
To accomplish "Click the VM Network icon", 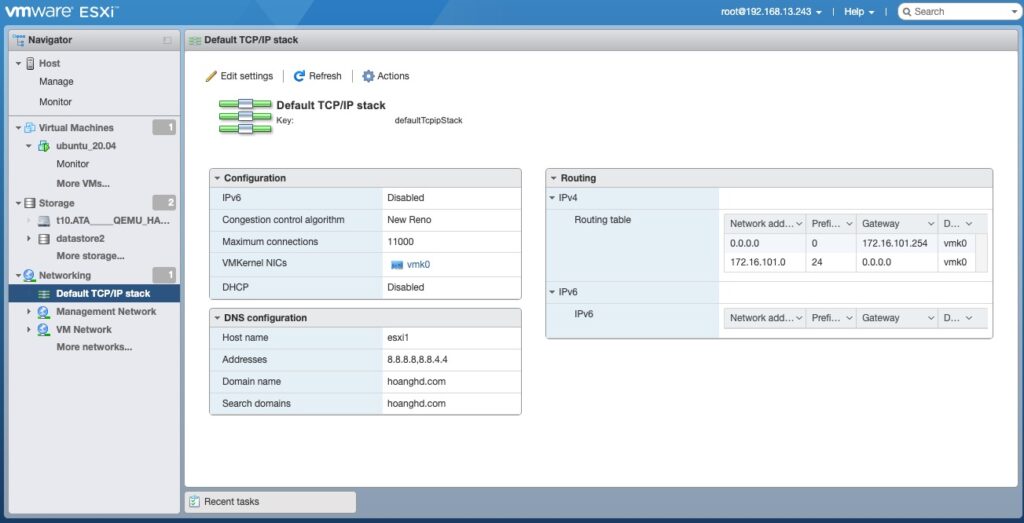I will click(44, 330).
